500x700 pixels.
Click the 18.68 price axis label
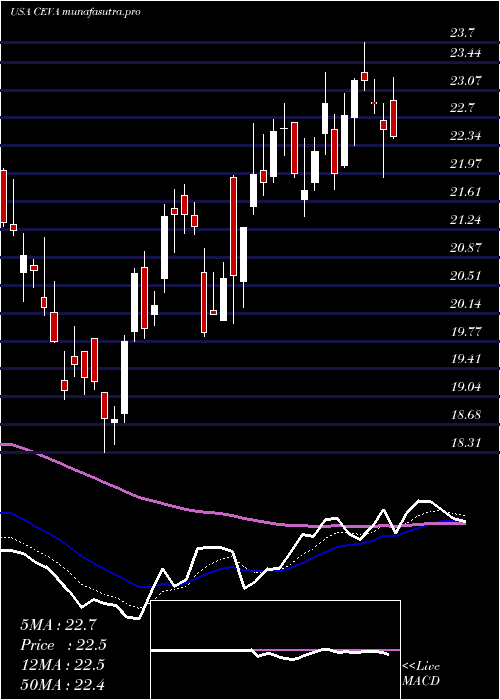[466, 415]
